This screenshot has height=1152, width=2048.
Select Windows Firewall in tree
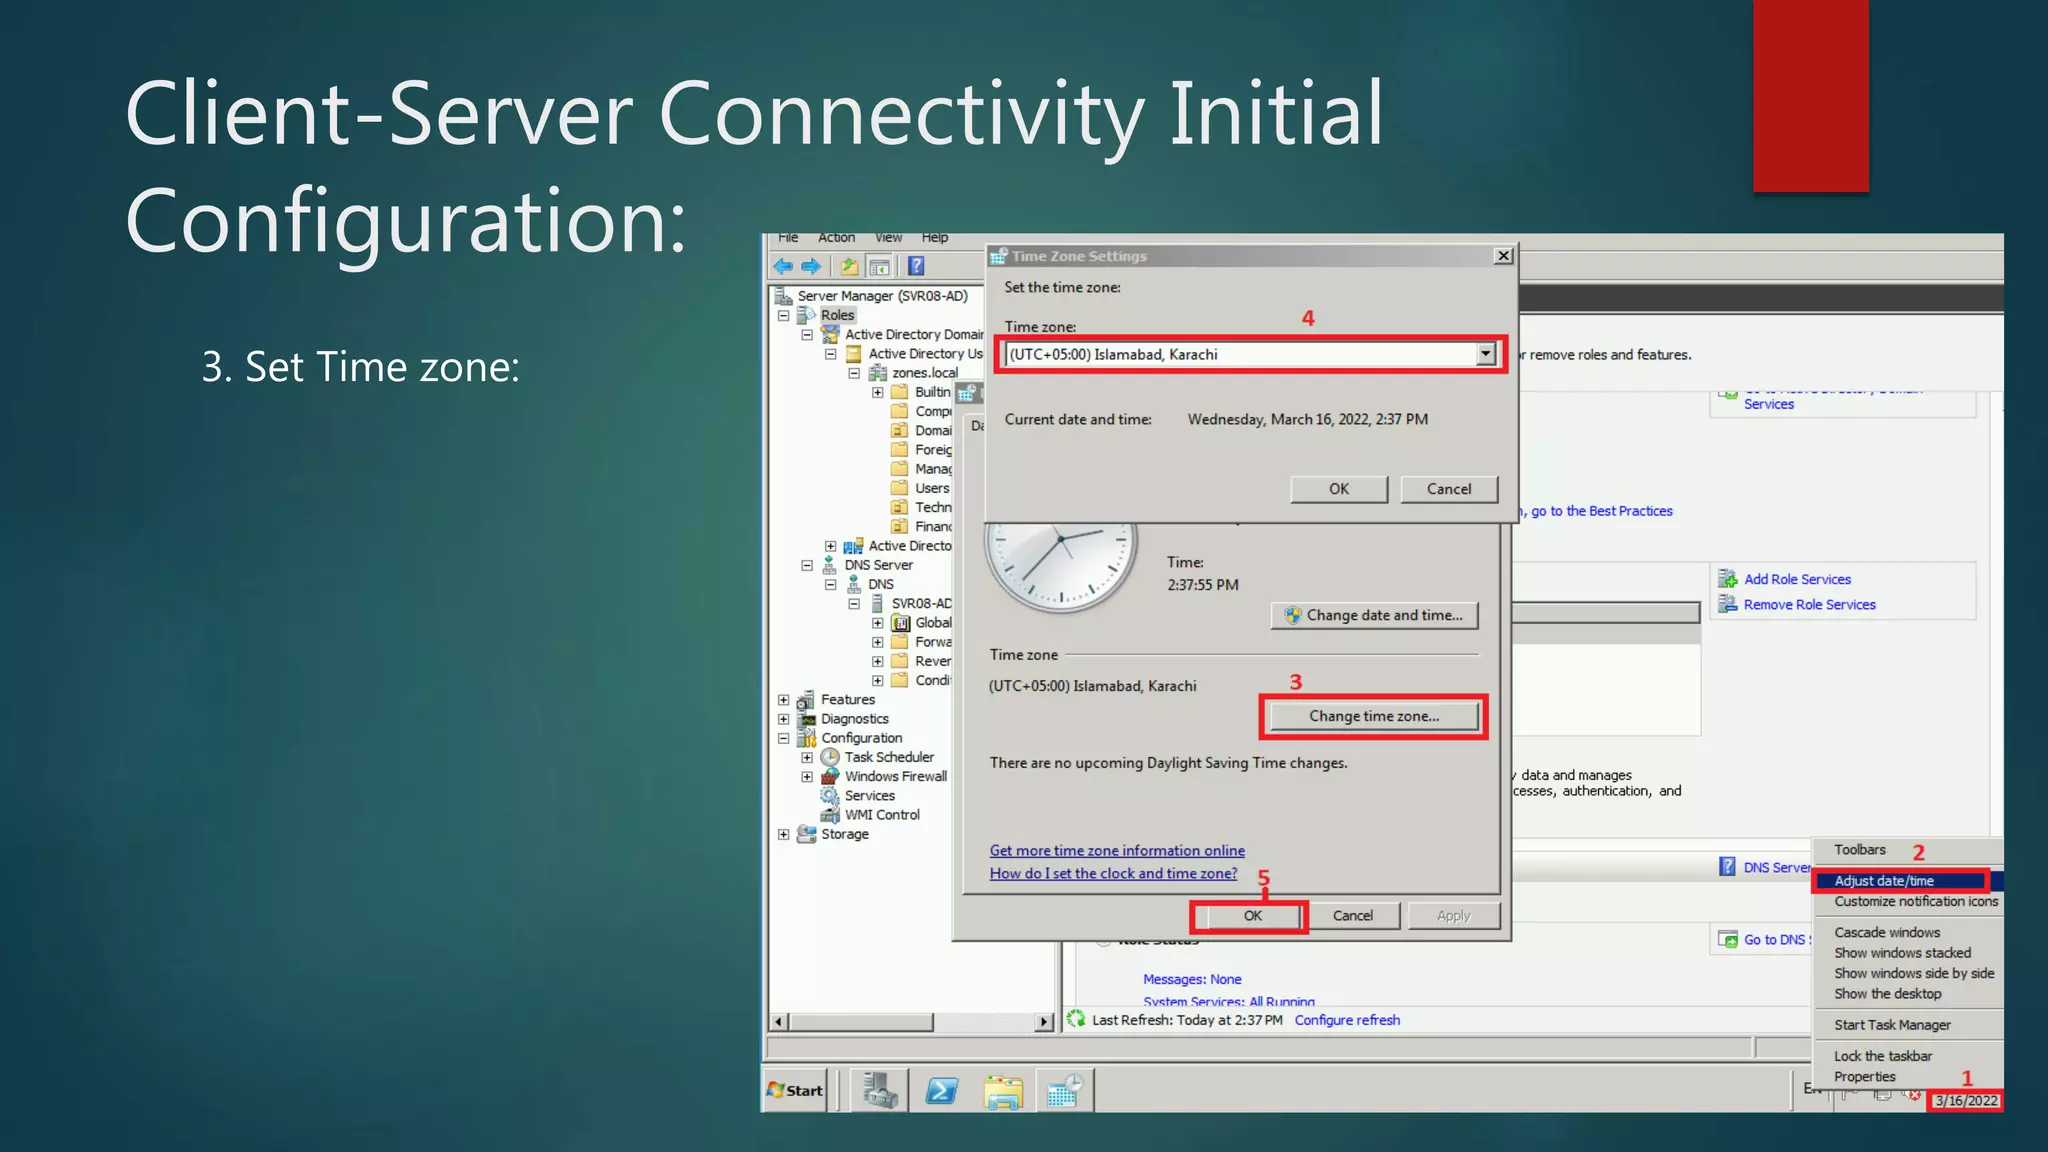click(x=895, y=776)
